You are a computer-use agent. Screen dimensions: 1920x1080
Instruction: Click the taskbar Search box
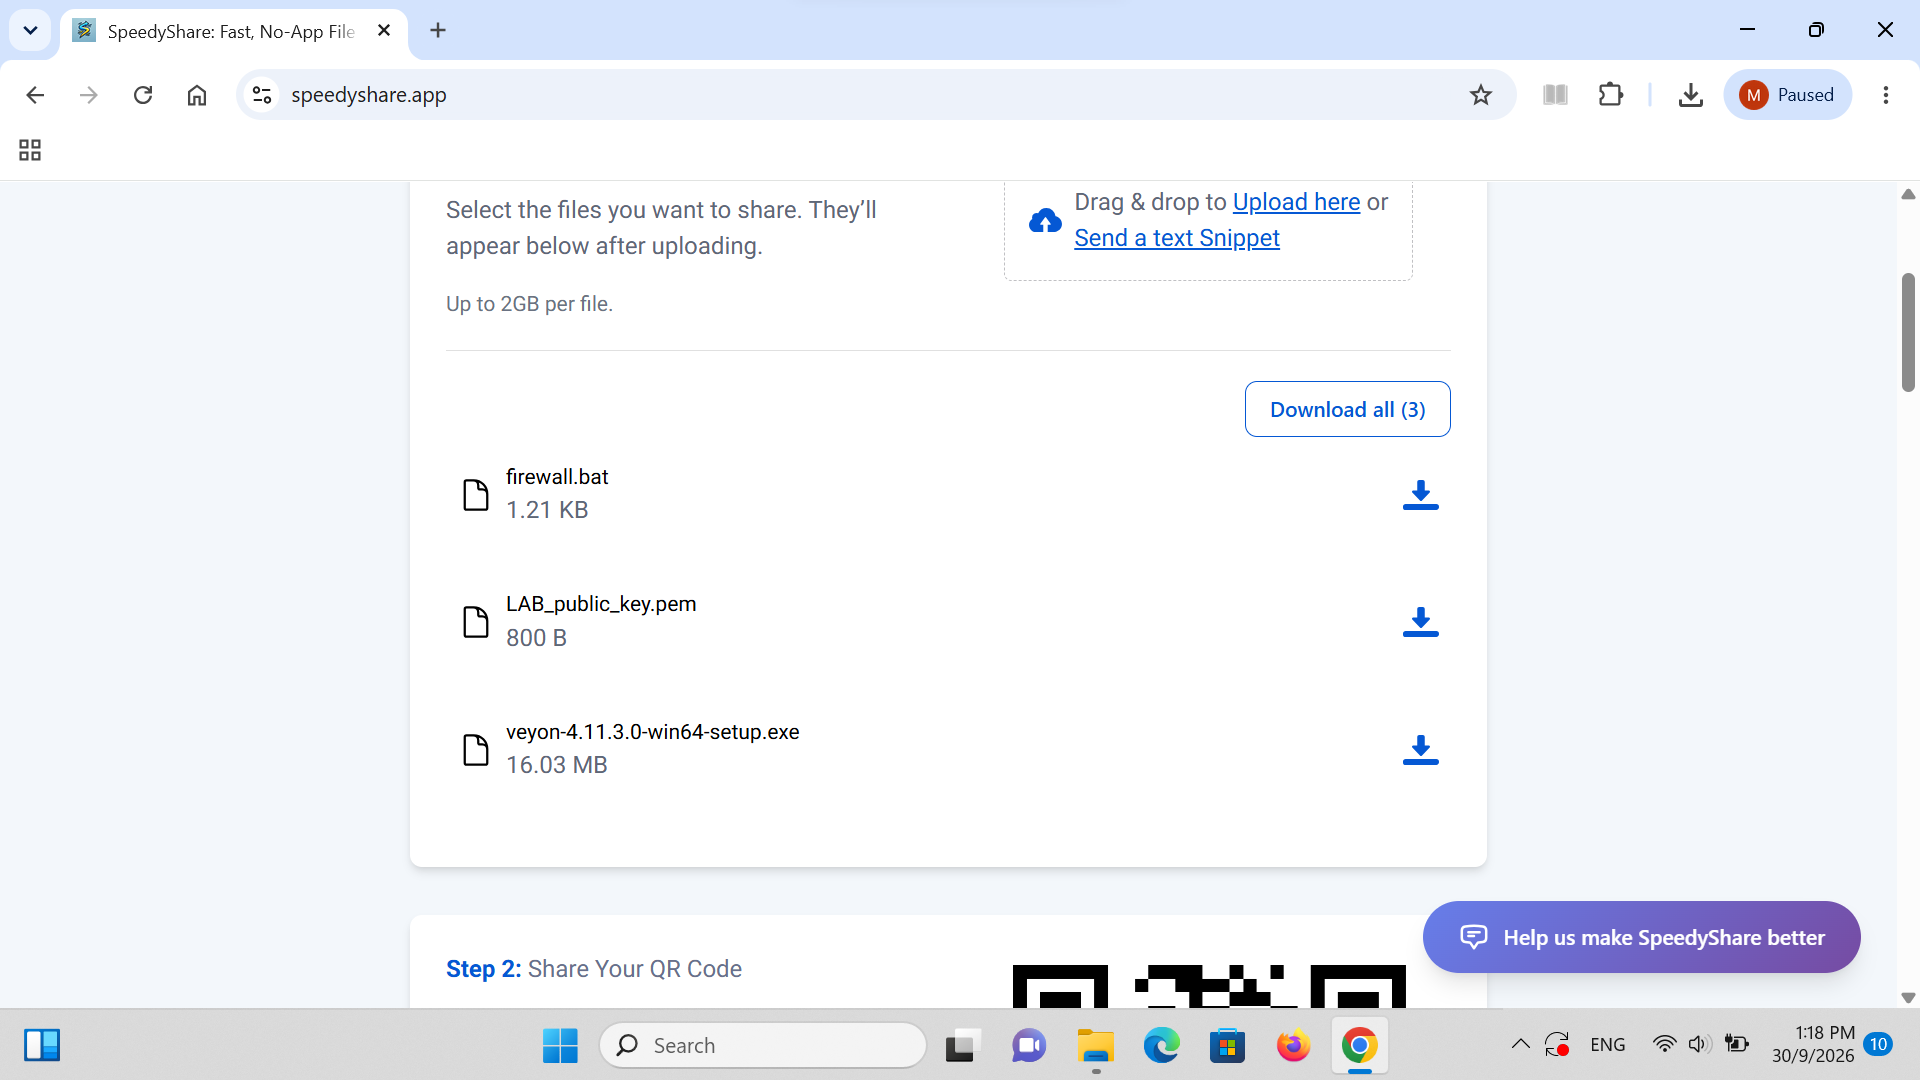click(763, 1046)
